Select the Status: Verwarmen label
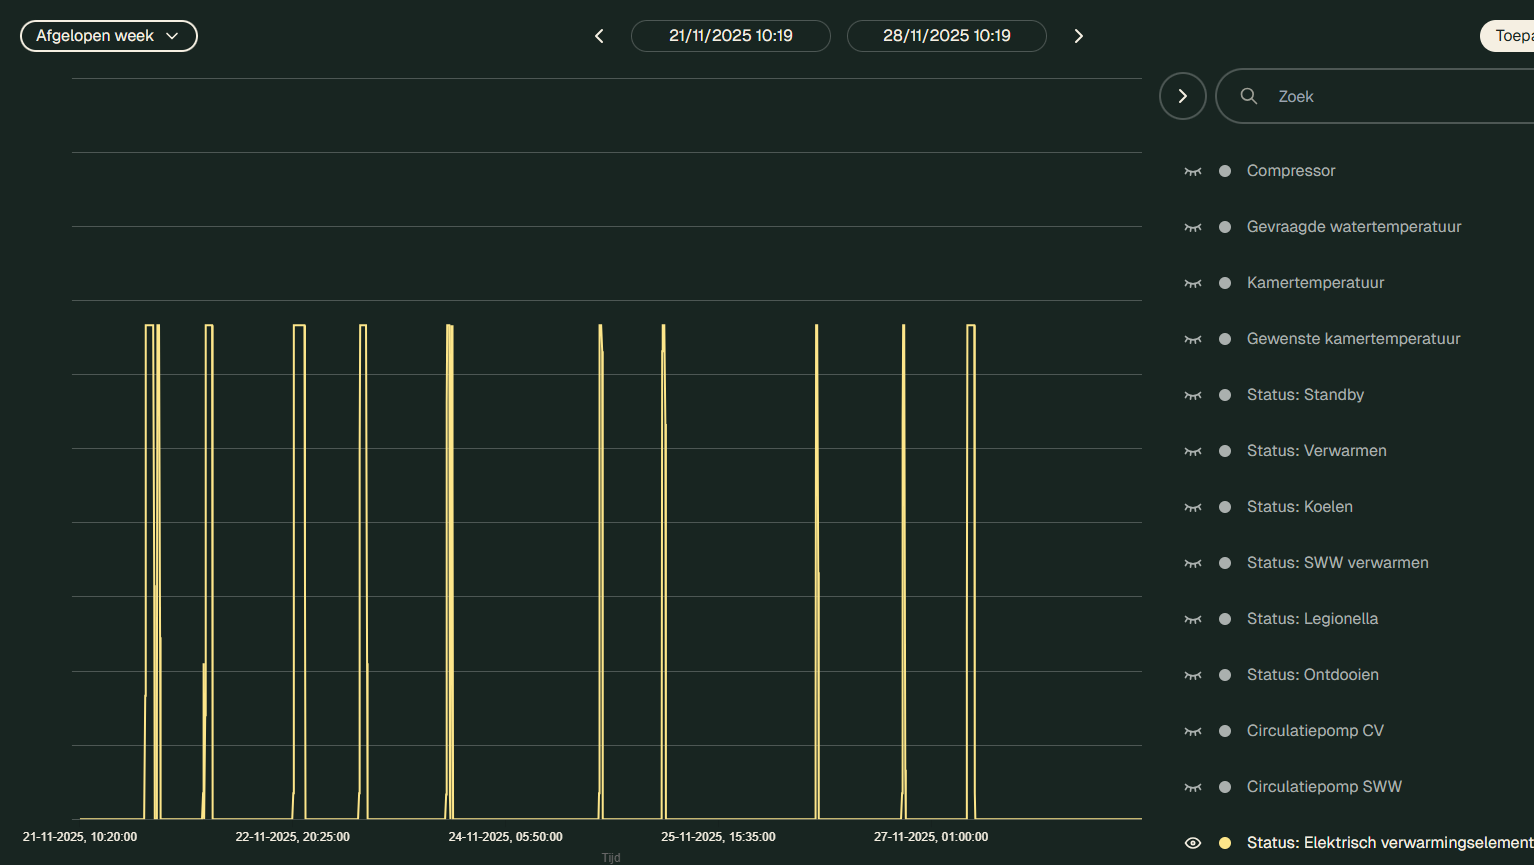 pos(1317,451)
